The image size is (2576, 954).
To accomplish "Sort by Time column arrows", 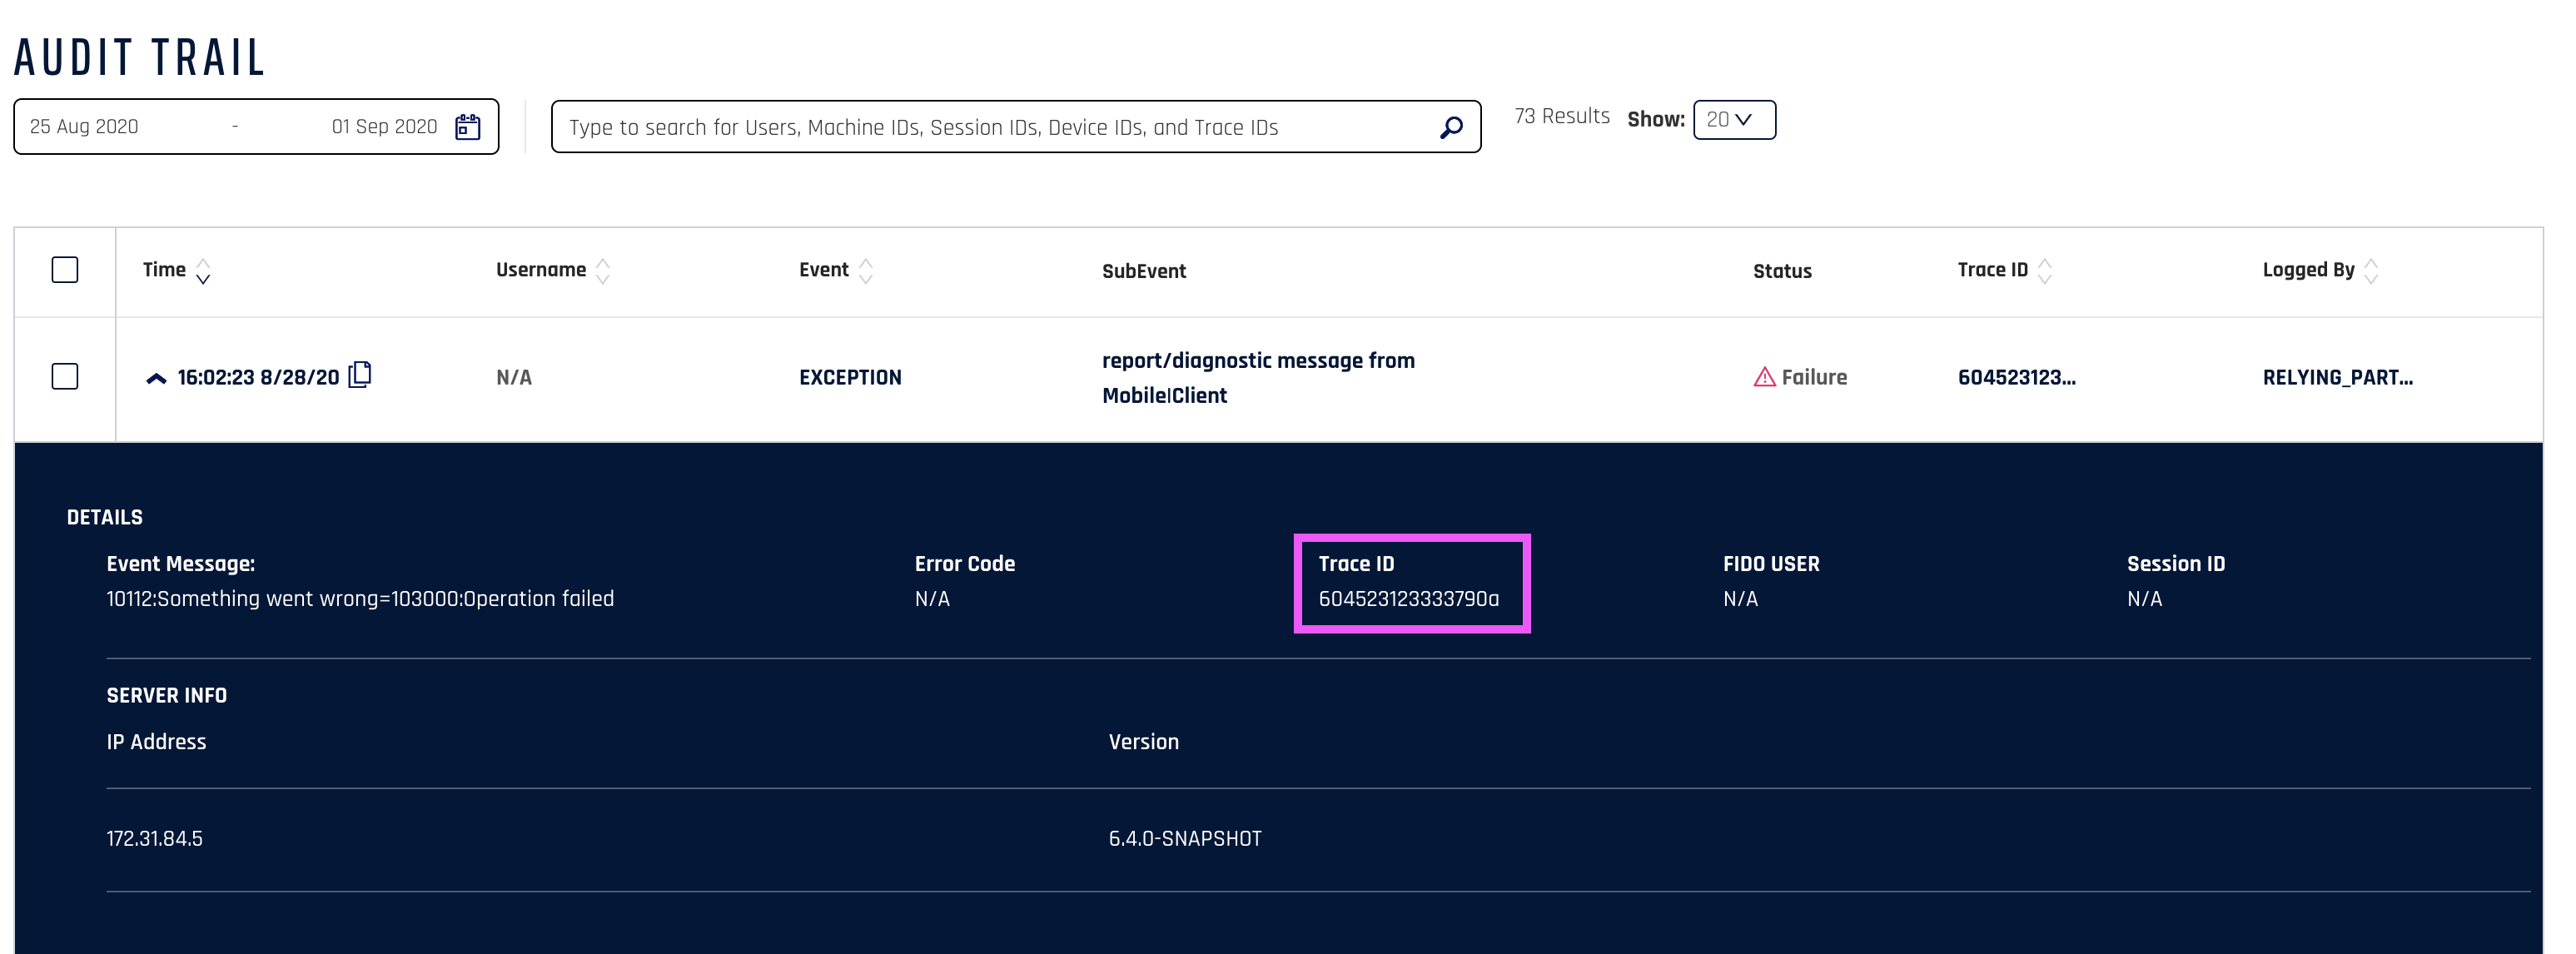I will pos(203,271).
